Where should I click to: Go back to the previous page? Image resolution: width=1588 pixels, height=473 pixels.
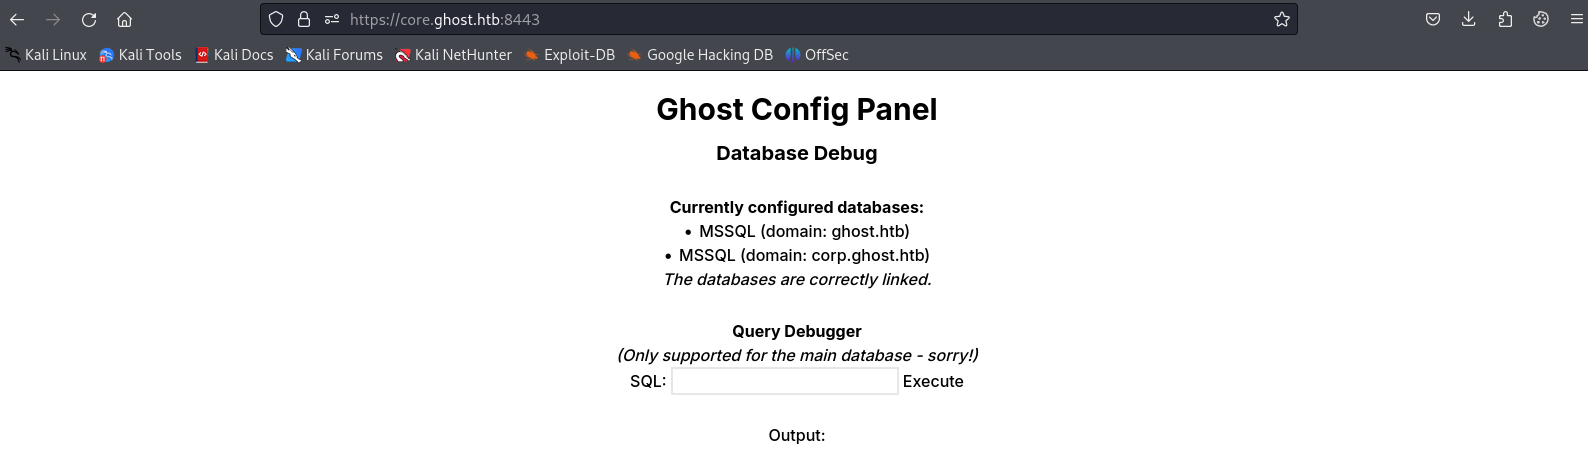pyautogui.click(x=17, y=19)
